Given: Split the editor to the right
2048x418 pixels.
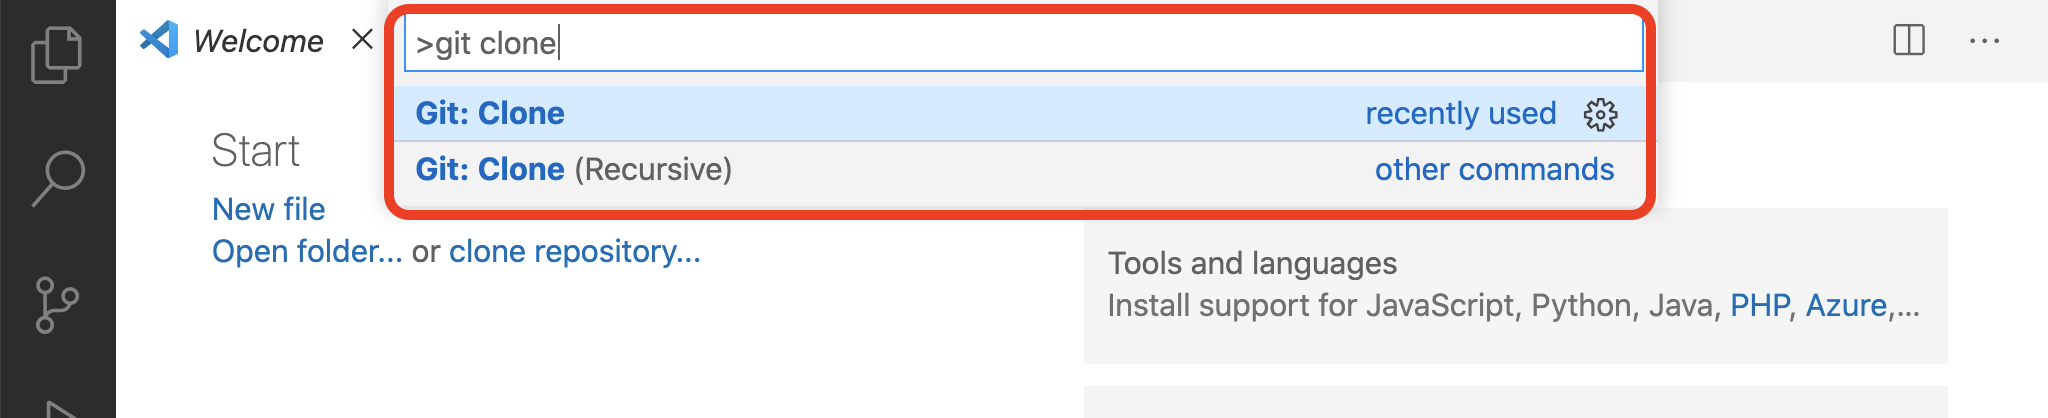Looking at the screenshot, I should pyautogui.click(x=1909, y=40).
